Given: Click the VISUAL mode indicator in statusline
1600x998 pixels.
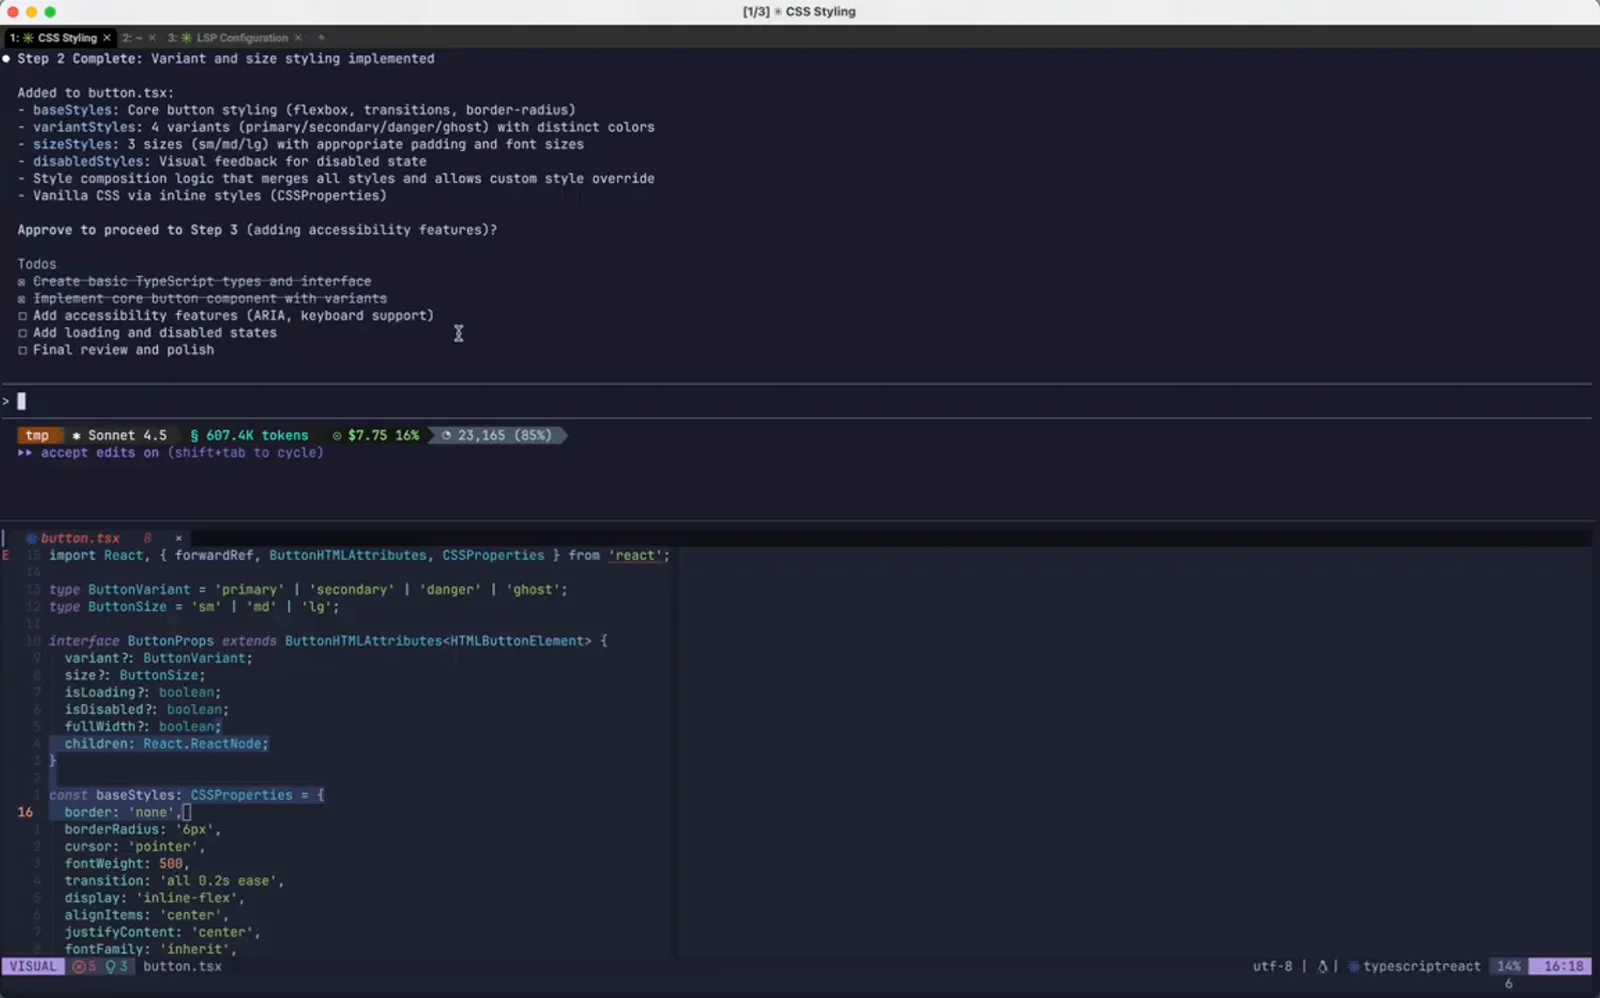Looking at the screenshot, I should [x=33, y=967].
